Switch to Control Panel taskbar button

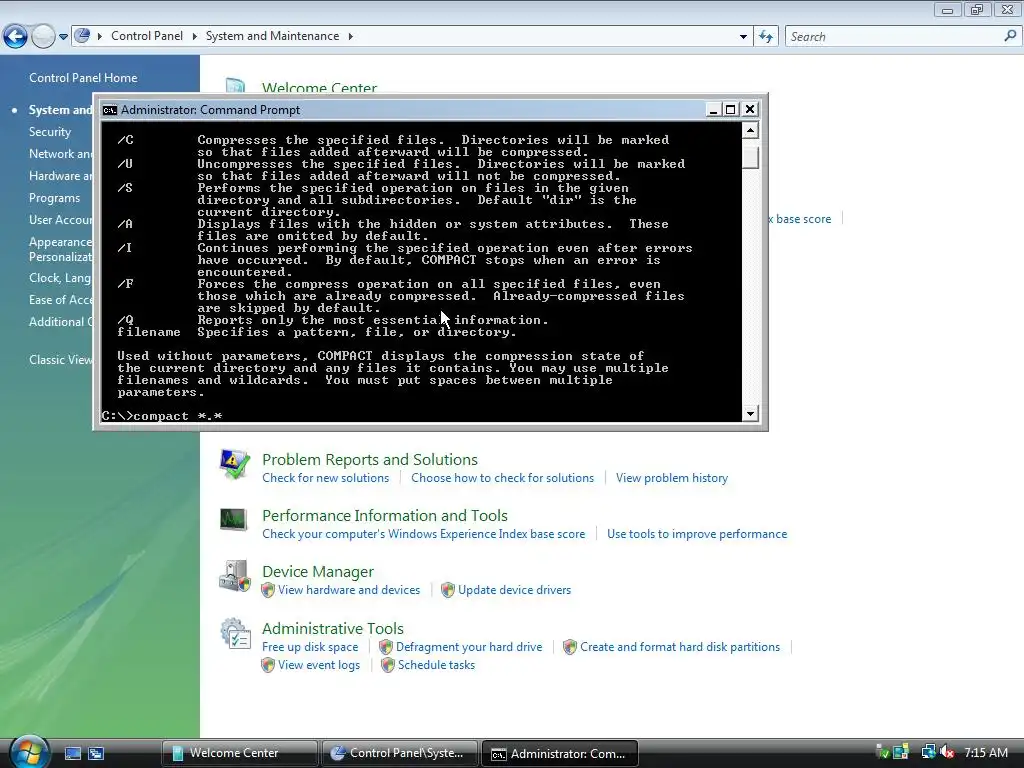click(x=399, y=754)
